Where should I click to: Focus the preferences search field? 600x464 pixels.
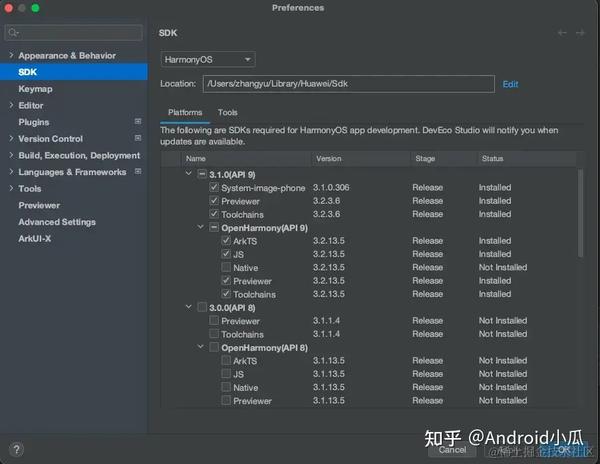click(73, 33)
